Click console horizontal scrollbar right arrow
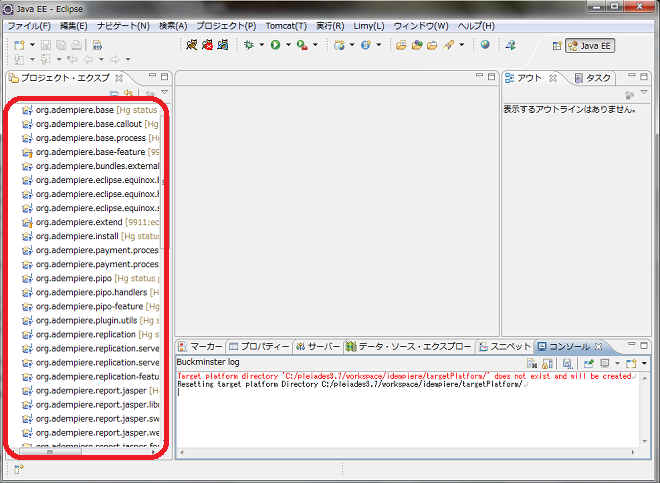 633,453
